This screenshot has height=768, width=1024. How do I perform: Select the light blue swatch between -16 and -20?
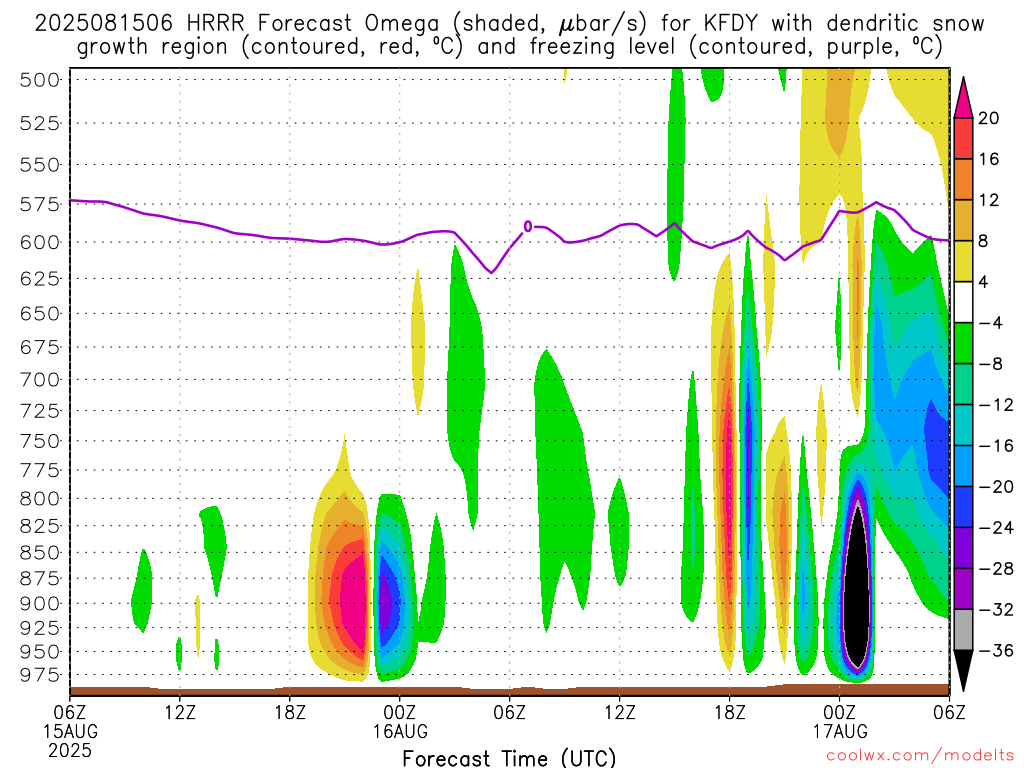point(963,467)
